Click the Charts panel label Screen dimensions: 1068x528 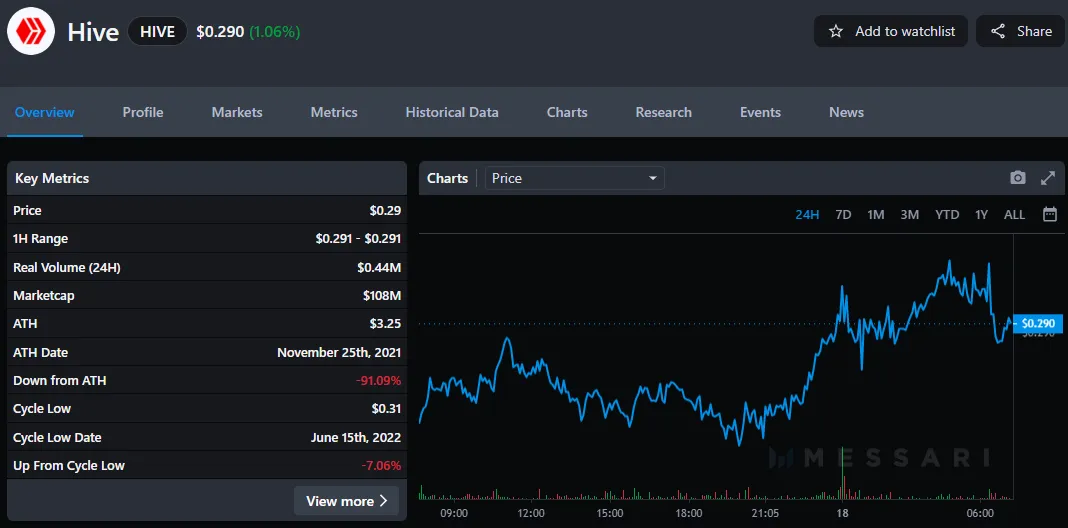point(447,178)
